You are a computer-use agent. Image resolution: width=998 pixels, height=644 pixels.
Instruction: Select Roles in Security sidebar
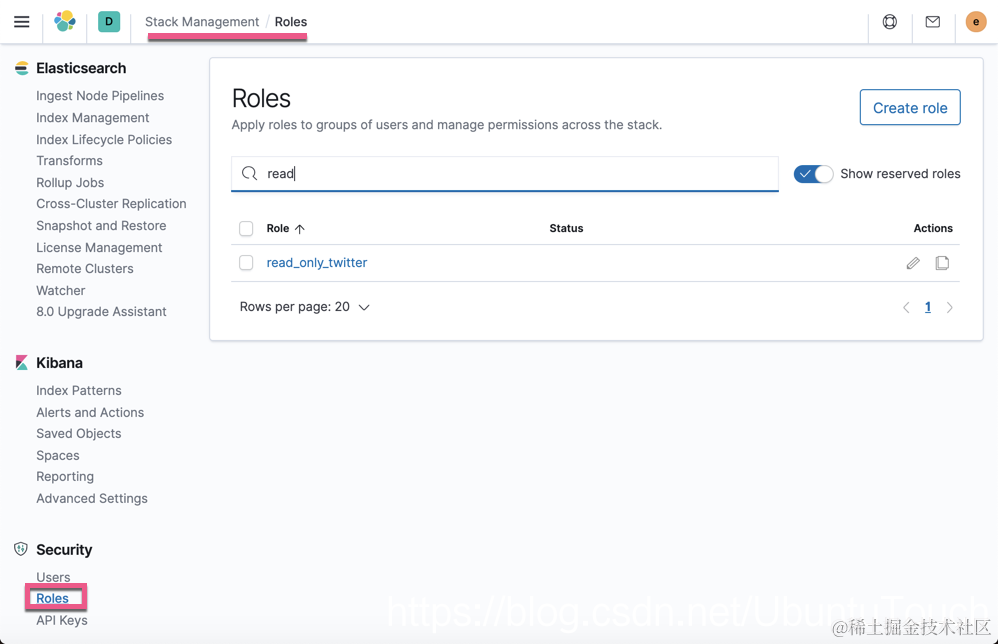52,598
